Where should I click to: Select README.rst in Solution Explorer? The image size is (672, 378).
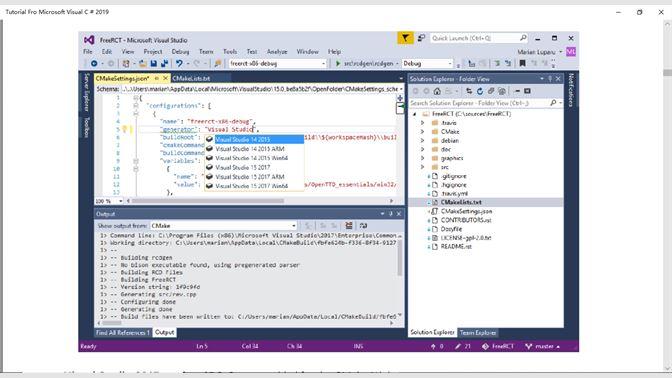click(x=456, y=247)
